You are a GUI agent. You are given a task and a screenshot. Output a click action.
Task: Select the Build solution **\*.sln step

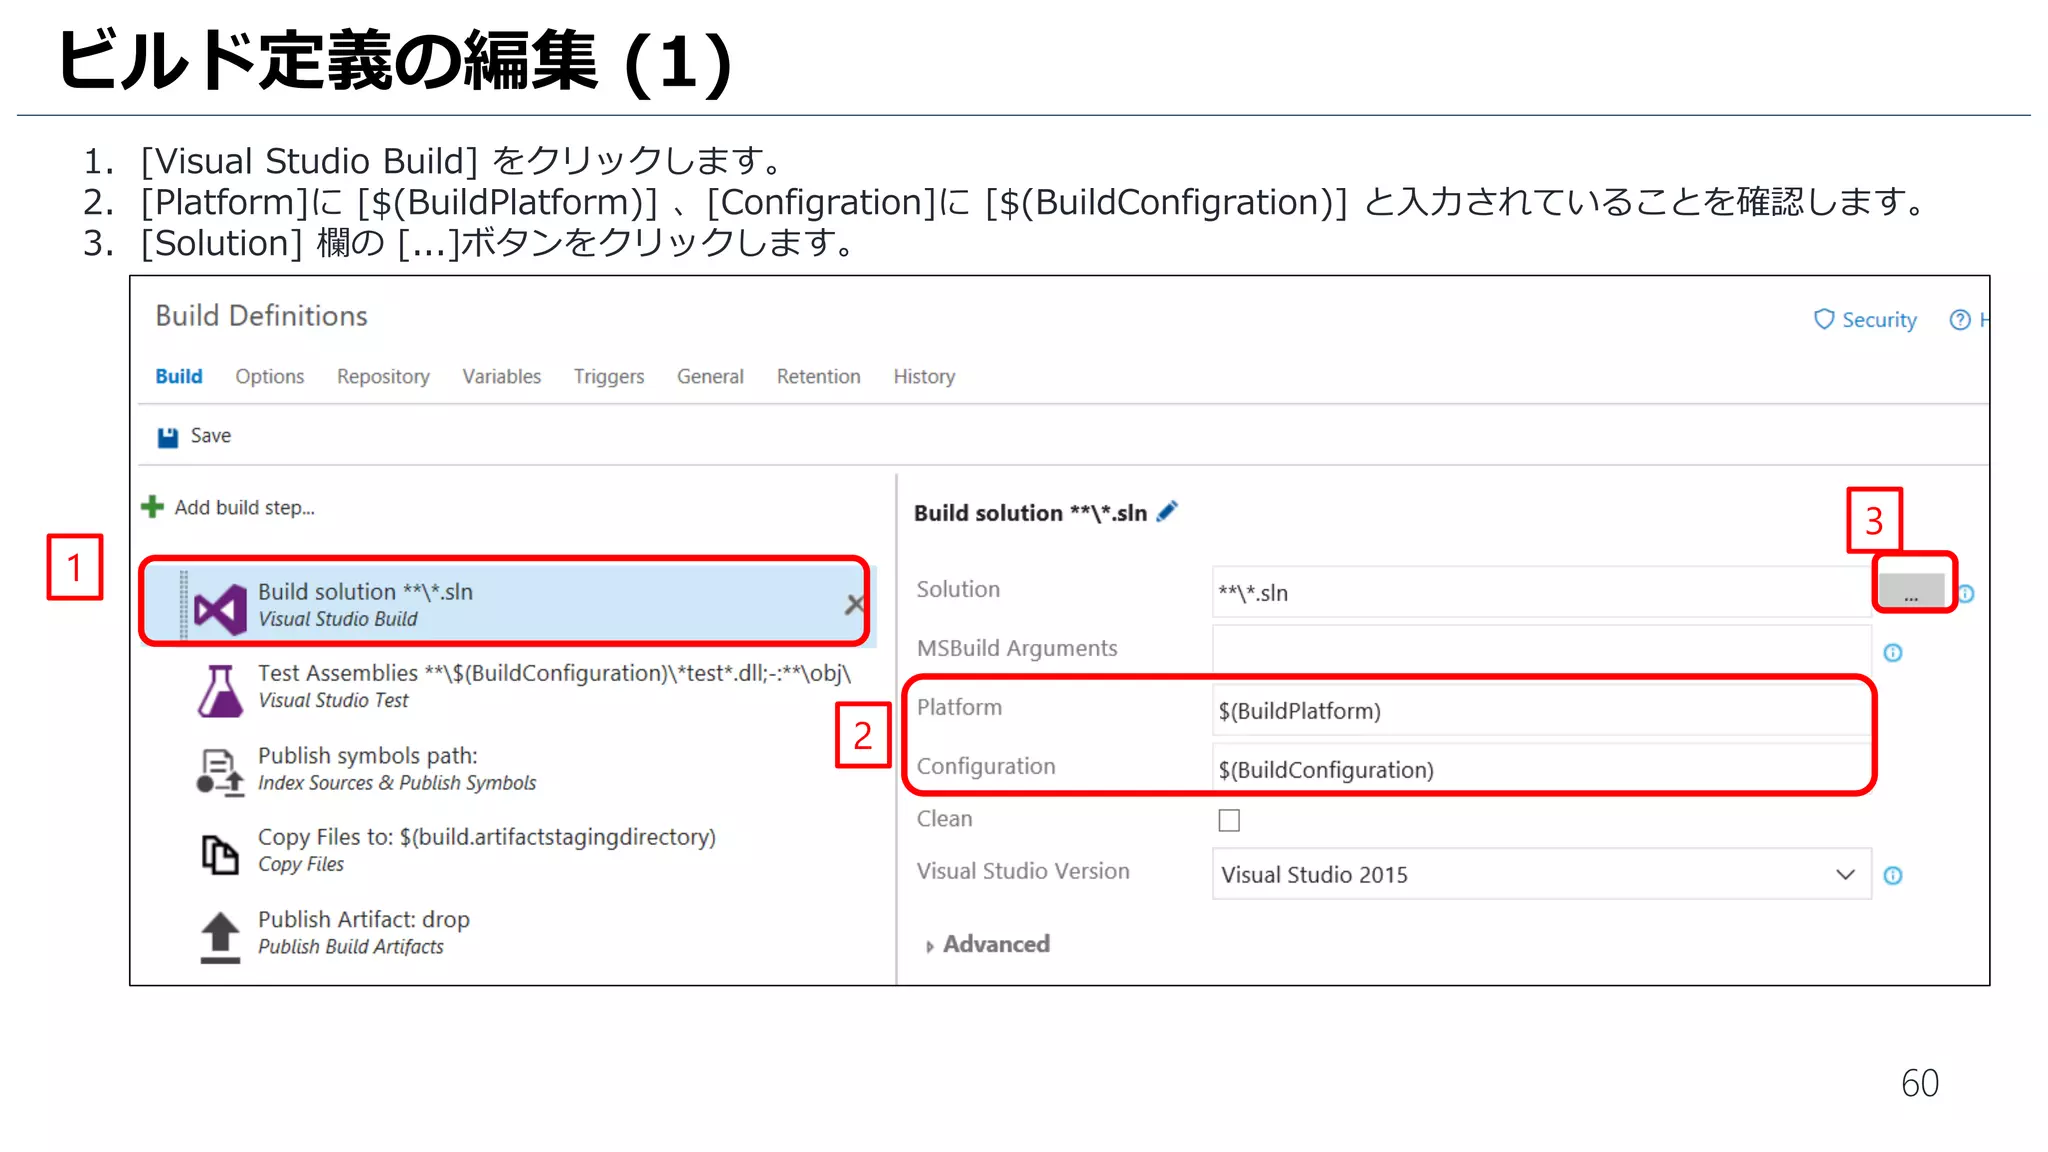510,604
